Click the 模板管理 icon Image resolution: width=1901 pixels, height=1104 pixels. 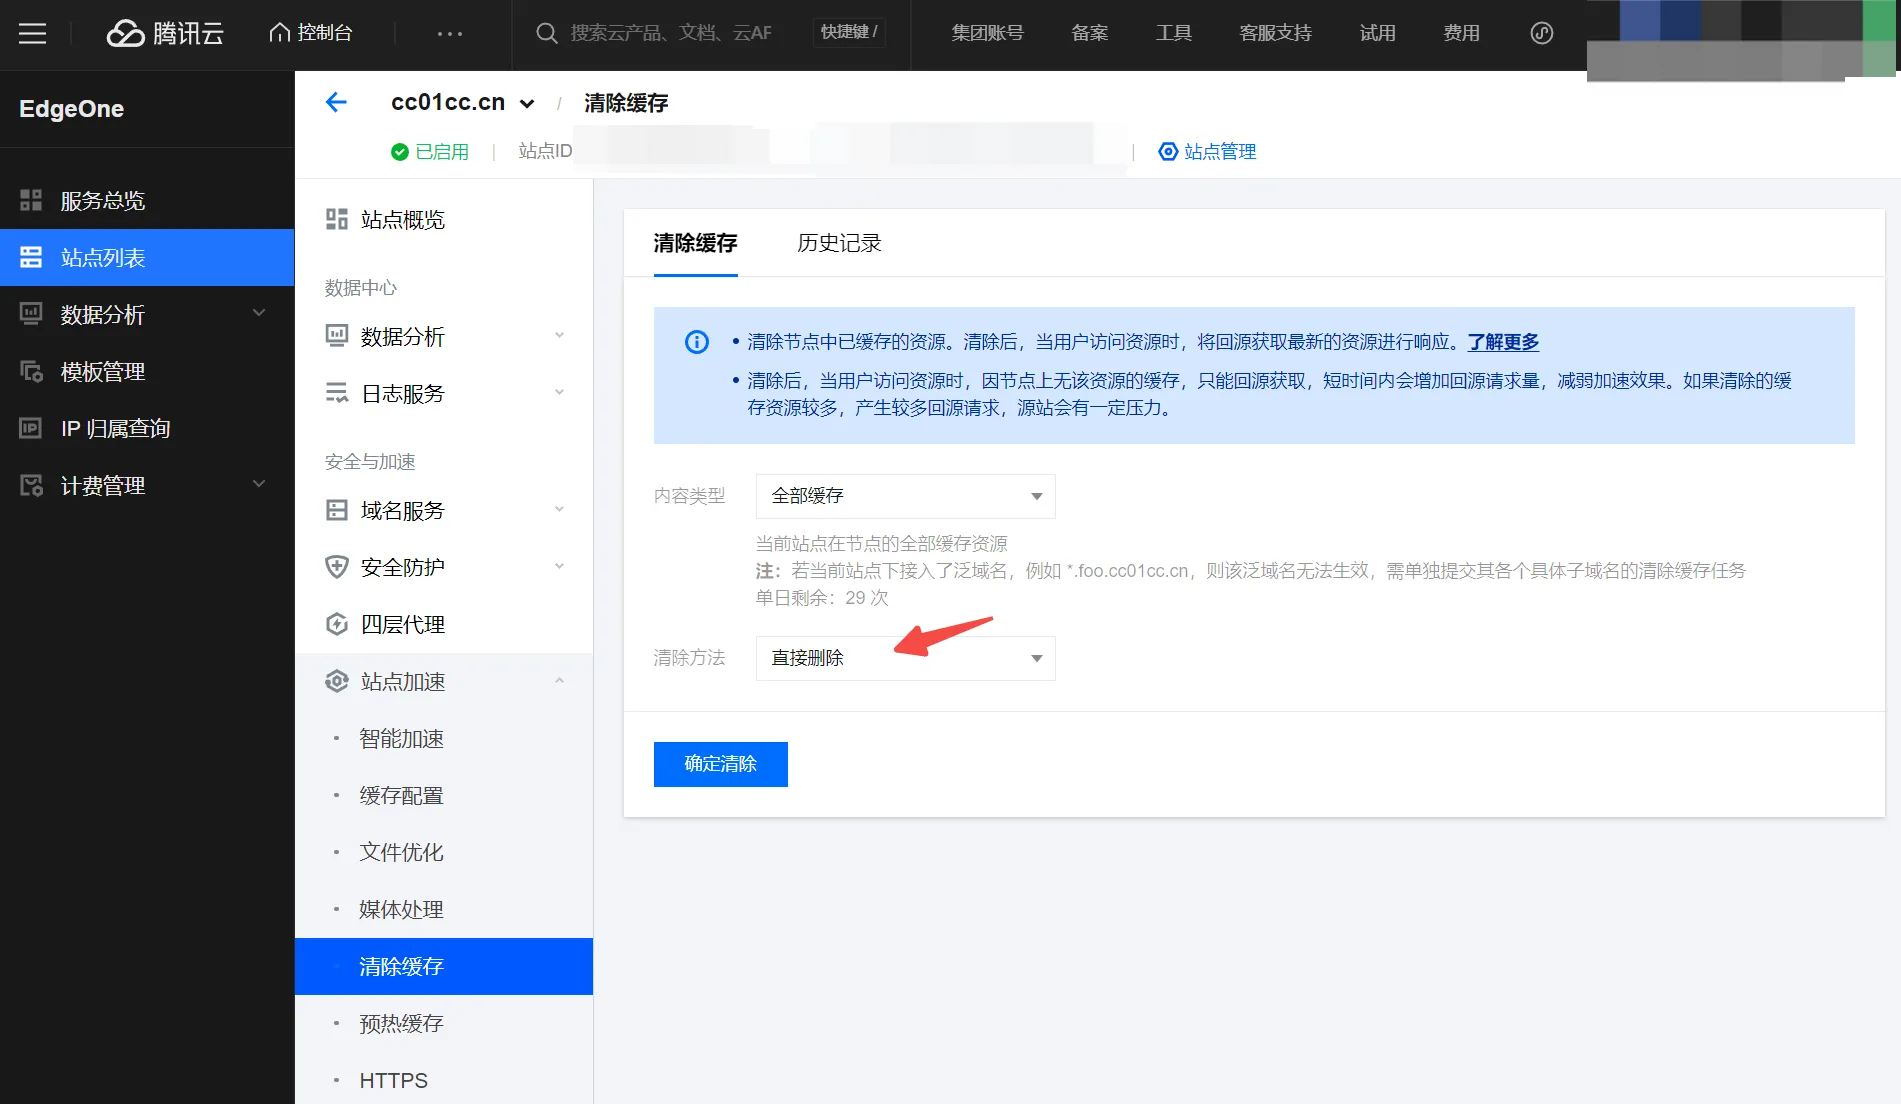click(31, 371)
